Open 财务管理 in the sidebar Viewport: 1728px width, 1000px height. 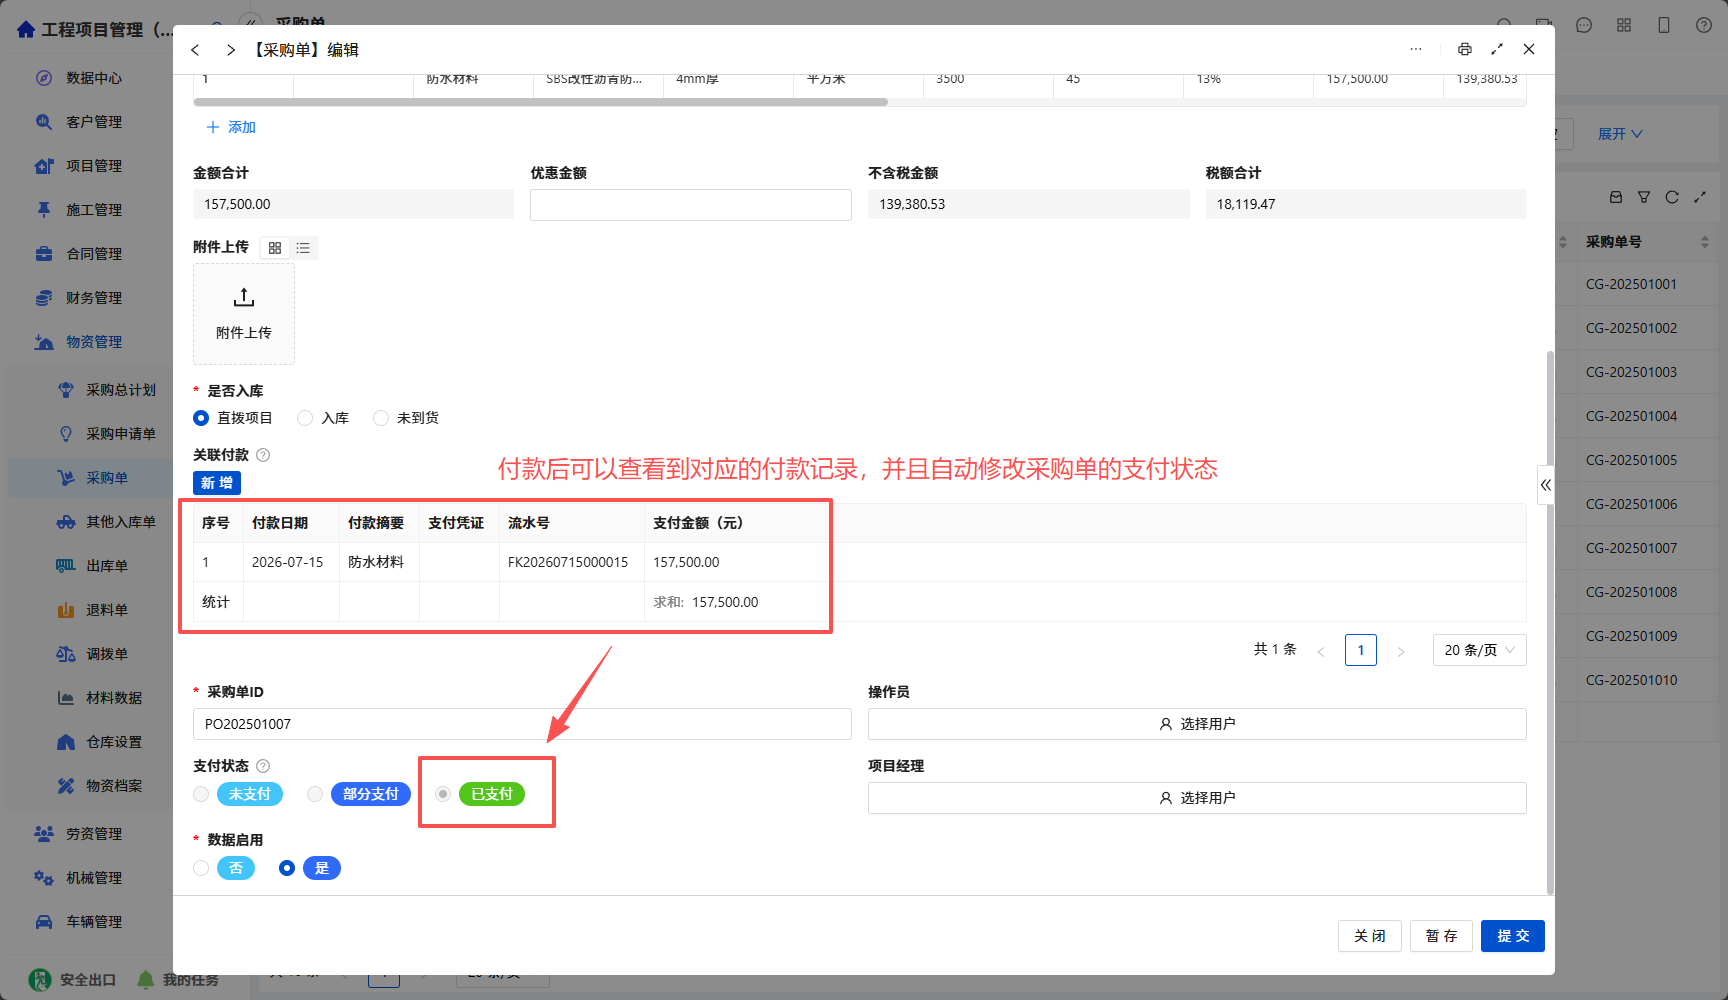click(93, 298)
